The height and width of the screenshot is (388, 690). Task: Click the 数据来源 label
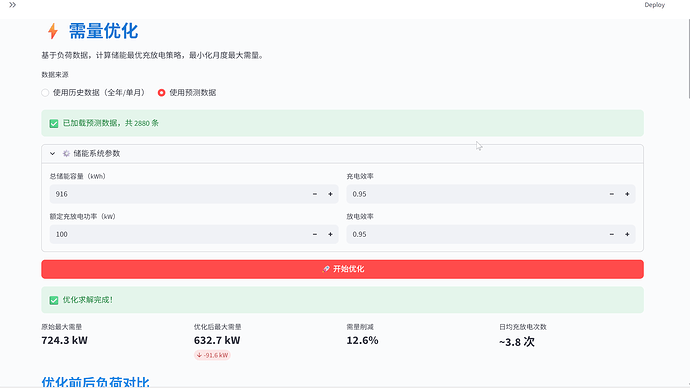(55, 75)
